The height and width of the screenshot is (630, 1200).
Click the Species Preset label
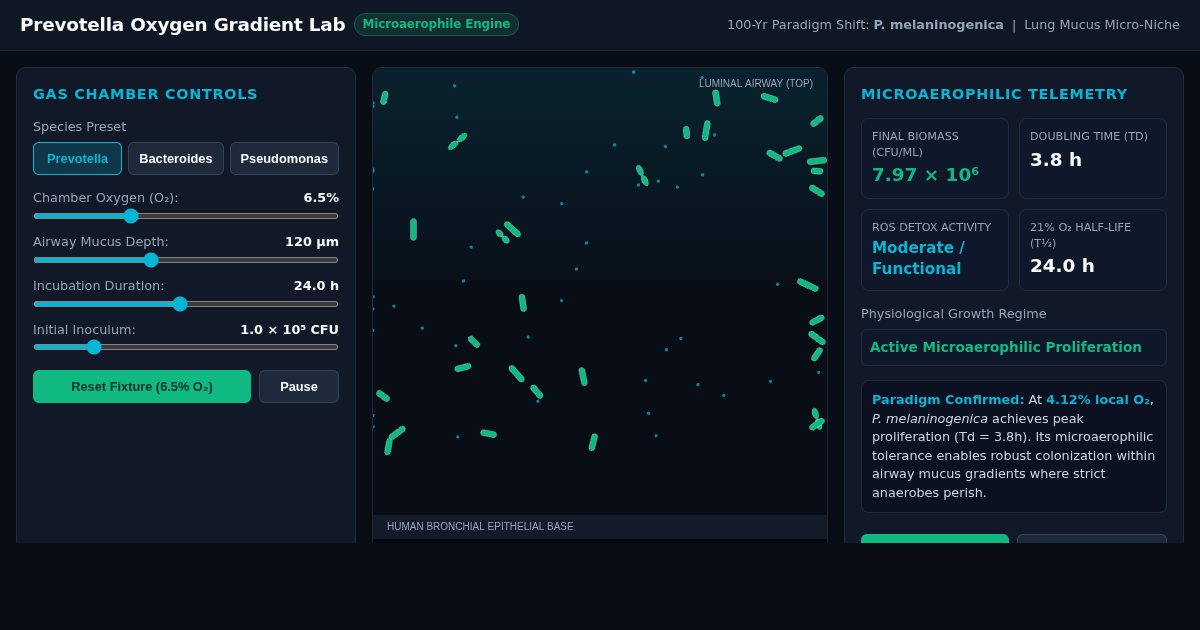80,127
